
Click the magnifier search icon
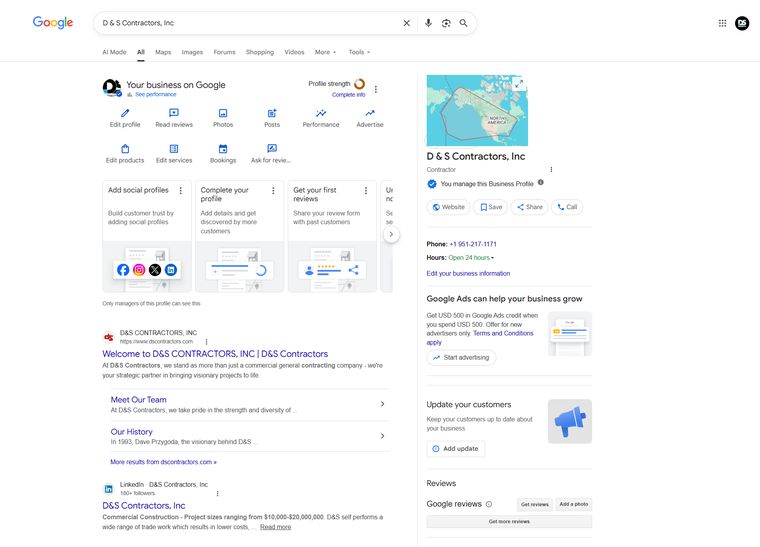tap(463, 23)
